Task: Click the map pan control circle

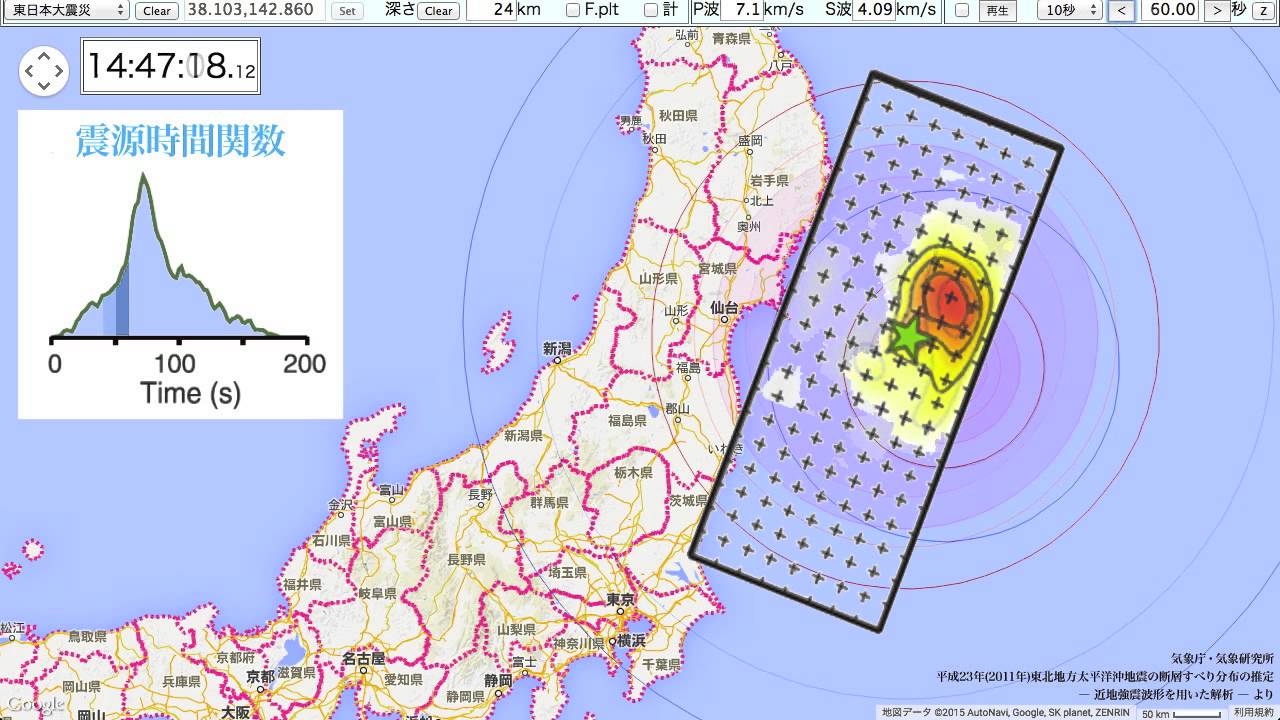Action: [x=44, y=71]
